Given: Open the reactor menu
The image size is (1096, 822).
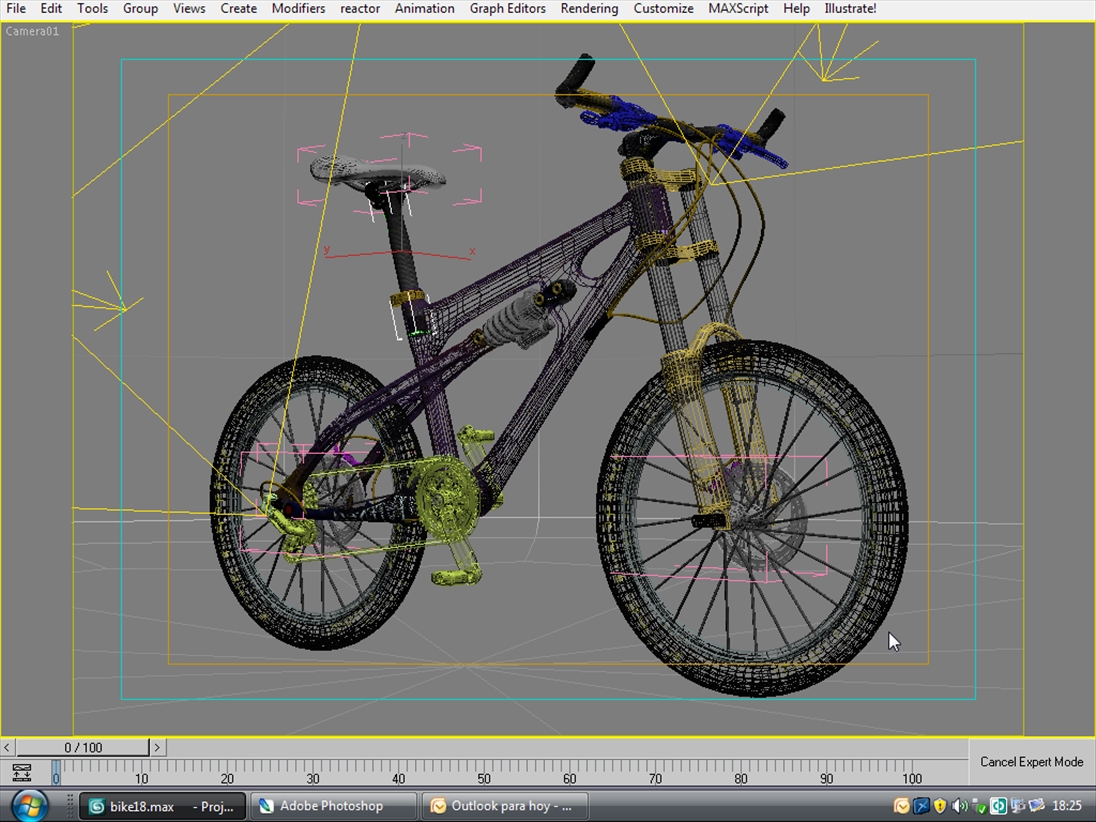Looking at the screenshot, I should click(x=360, y=8).
